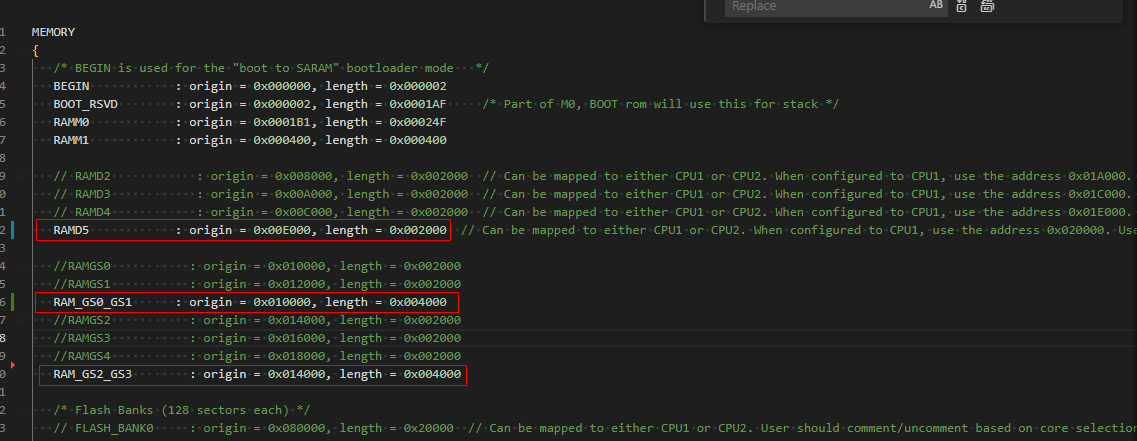Collapse the fold chevron beside // RAMD2 comment

[20, 176]
